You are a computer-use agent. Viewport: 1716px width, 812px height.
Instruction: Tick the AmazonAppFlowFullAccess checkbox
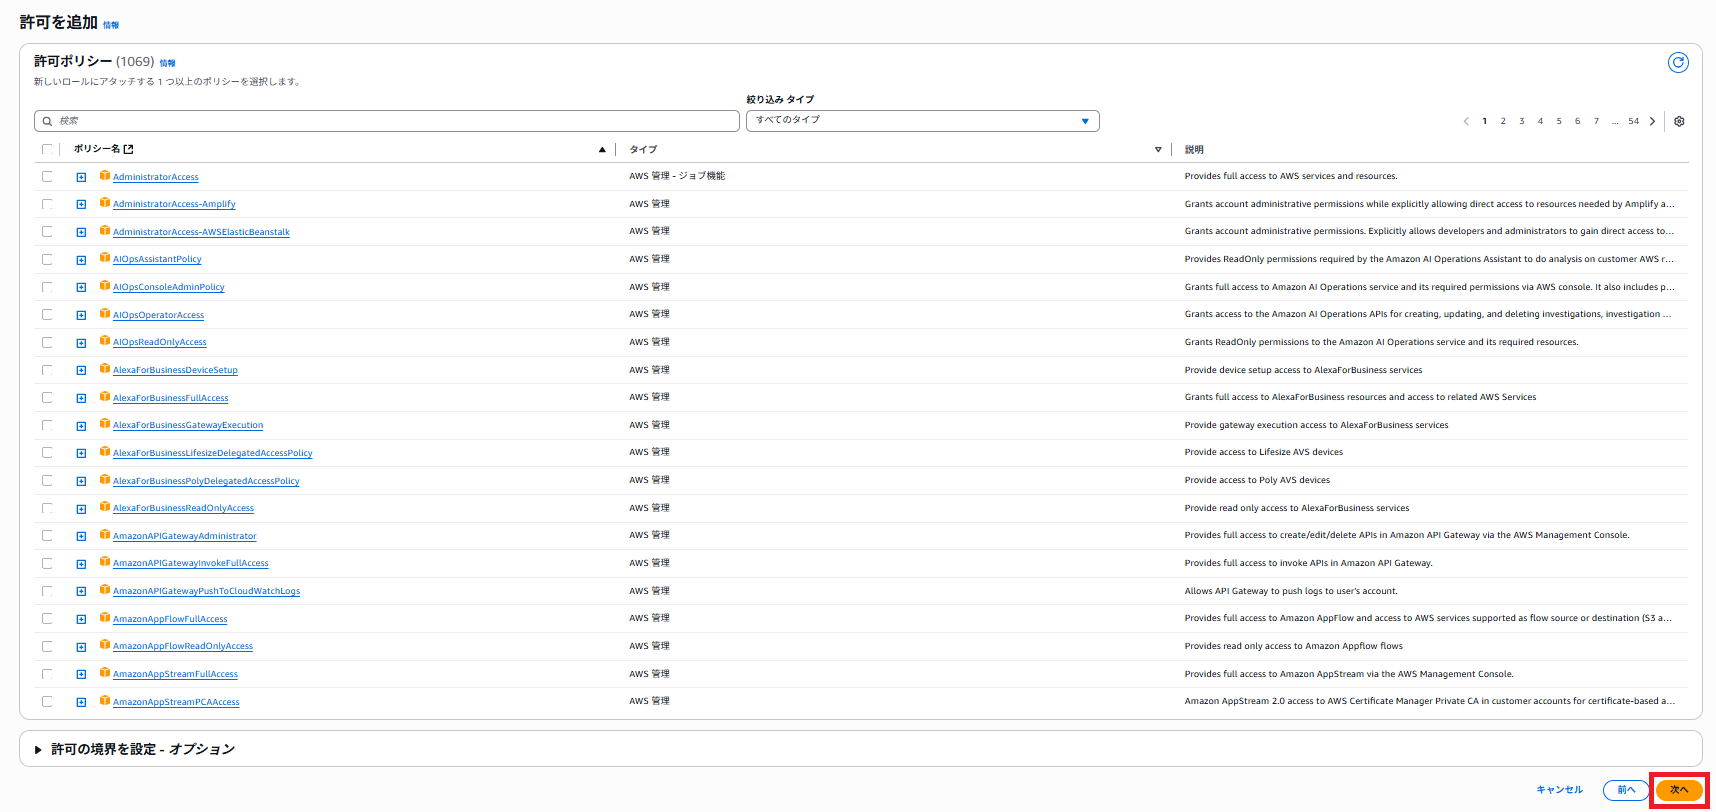pos(47,619)
